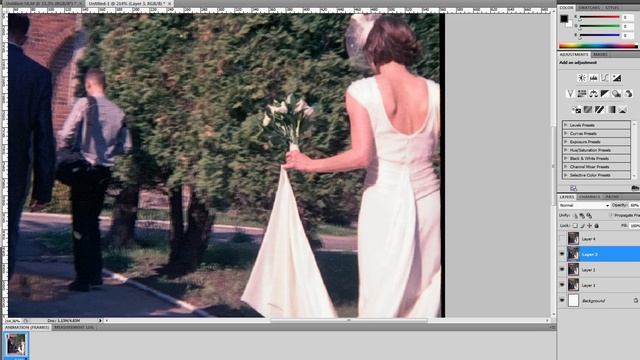Expand Curves Presets list

566,133
